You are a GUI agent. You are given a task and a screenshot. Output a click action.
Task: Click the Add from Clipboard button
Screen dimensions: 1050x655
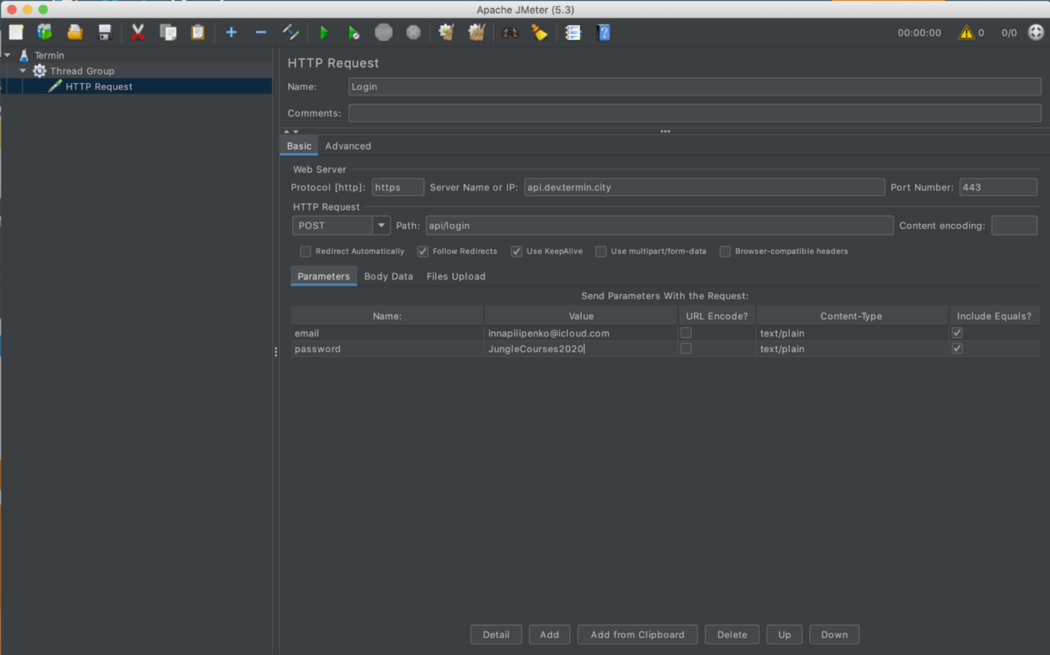point(637,634)
